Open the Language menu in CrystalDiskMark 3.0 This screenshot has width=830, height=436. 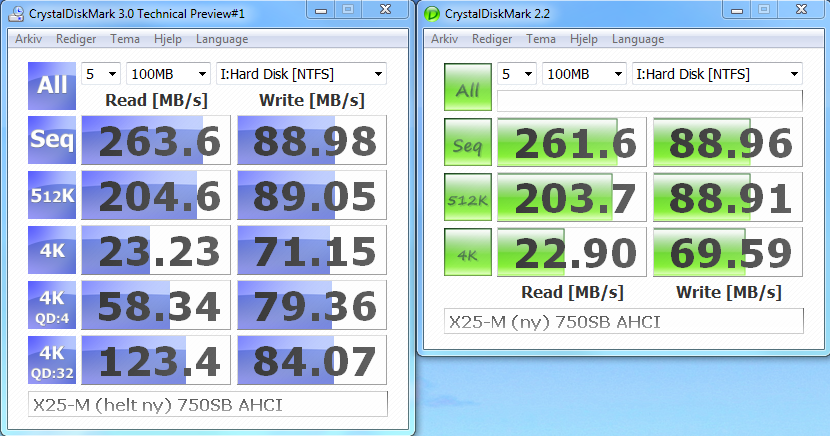click(222, 39)
